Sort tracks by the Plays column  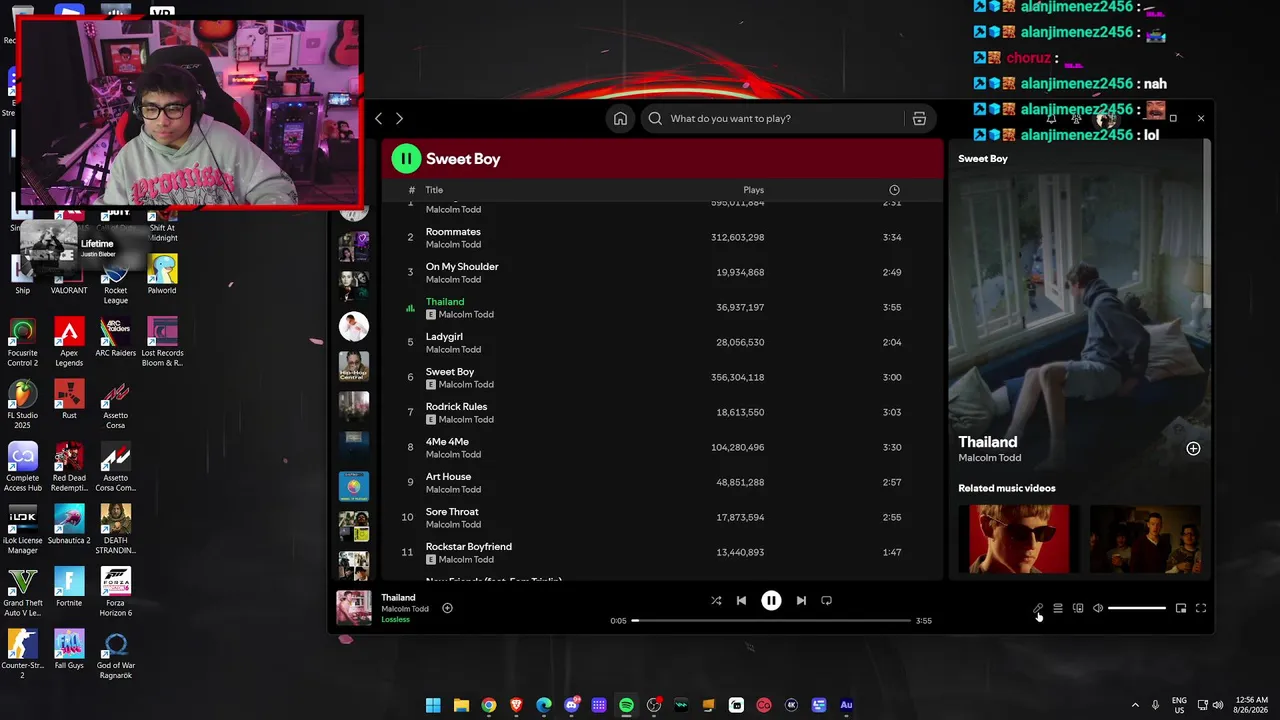753,190
